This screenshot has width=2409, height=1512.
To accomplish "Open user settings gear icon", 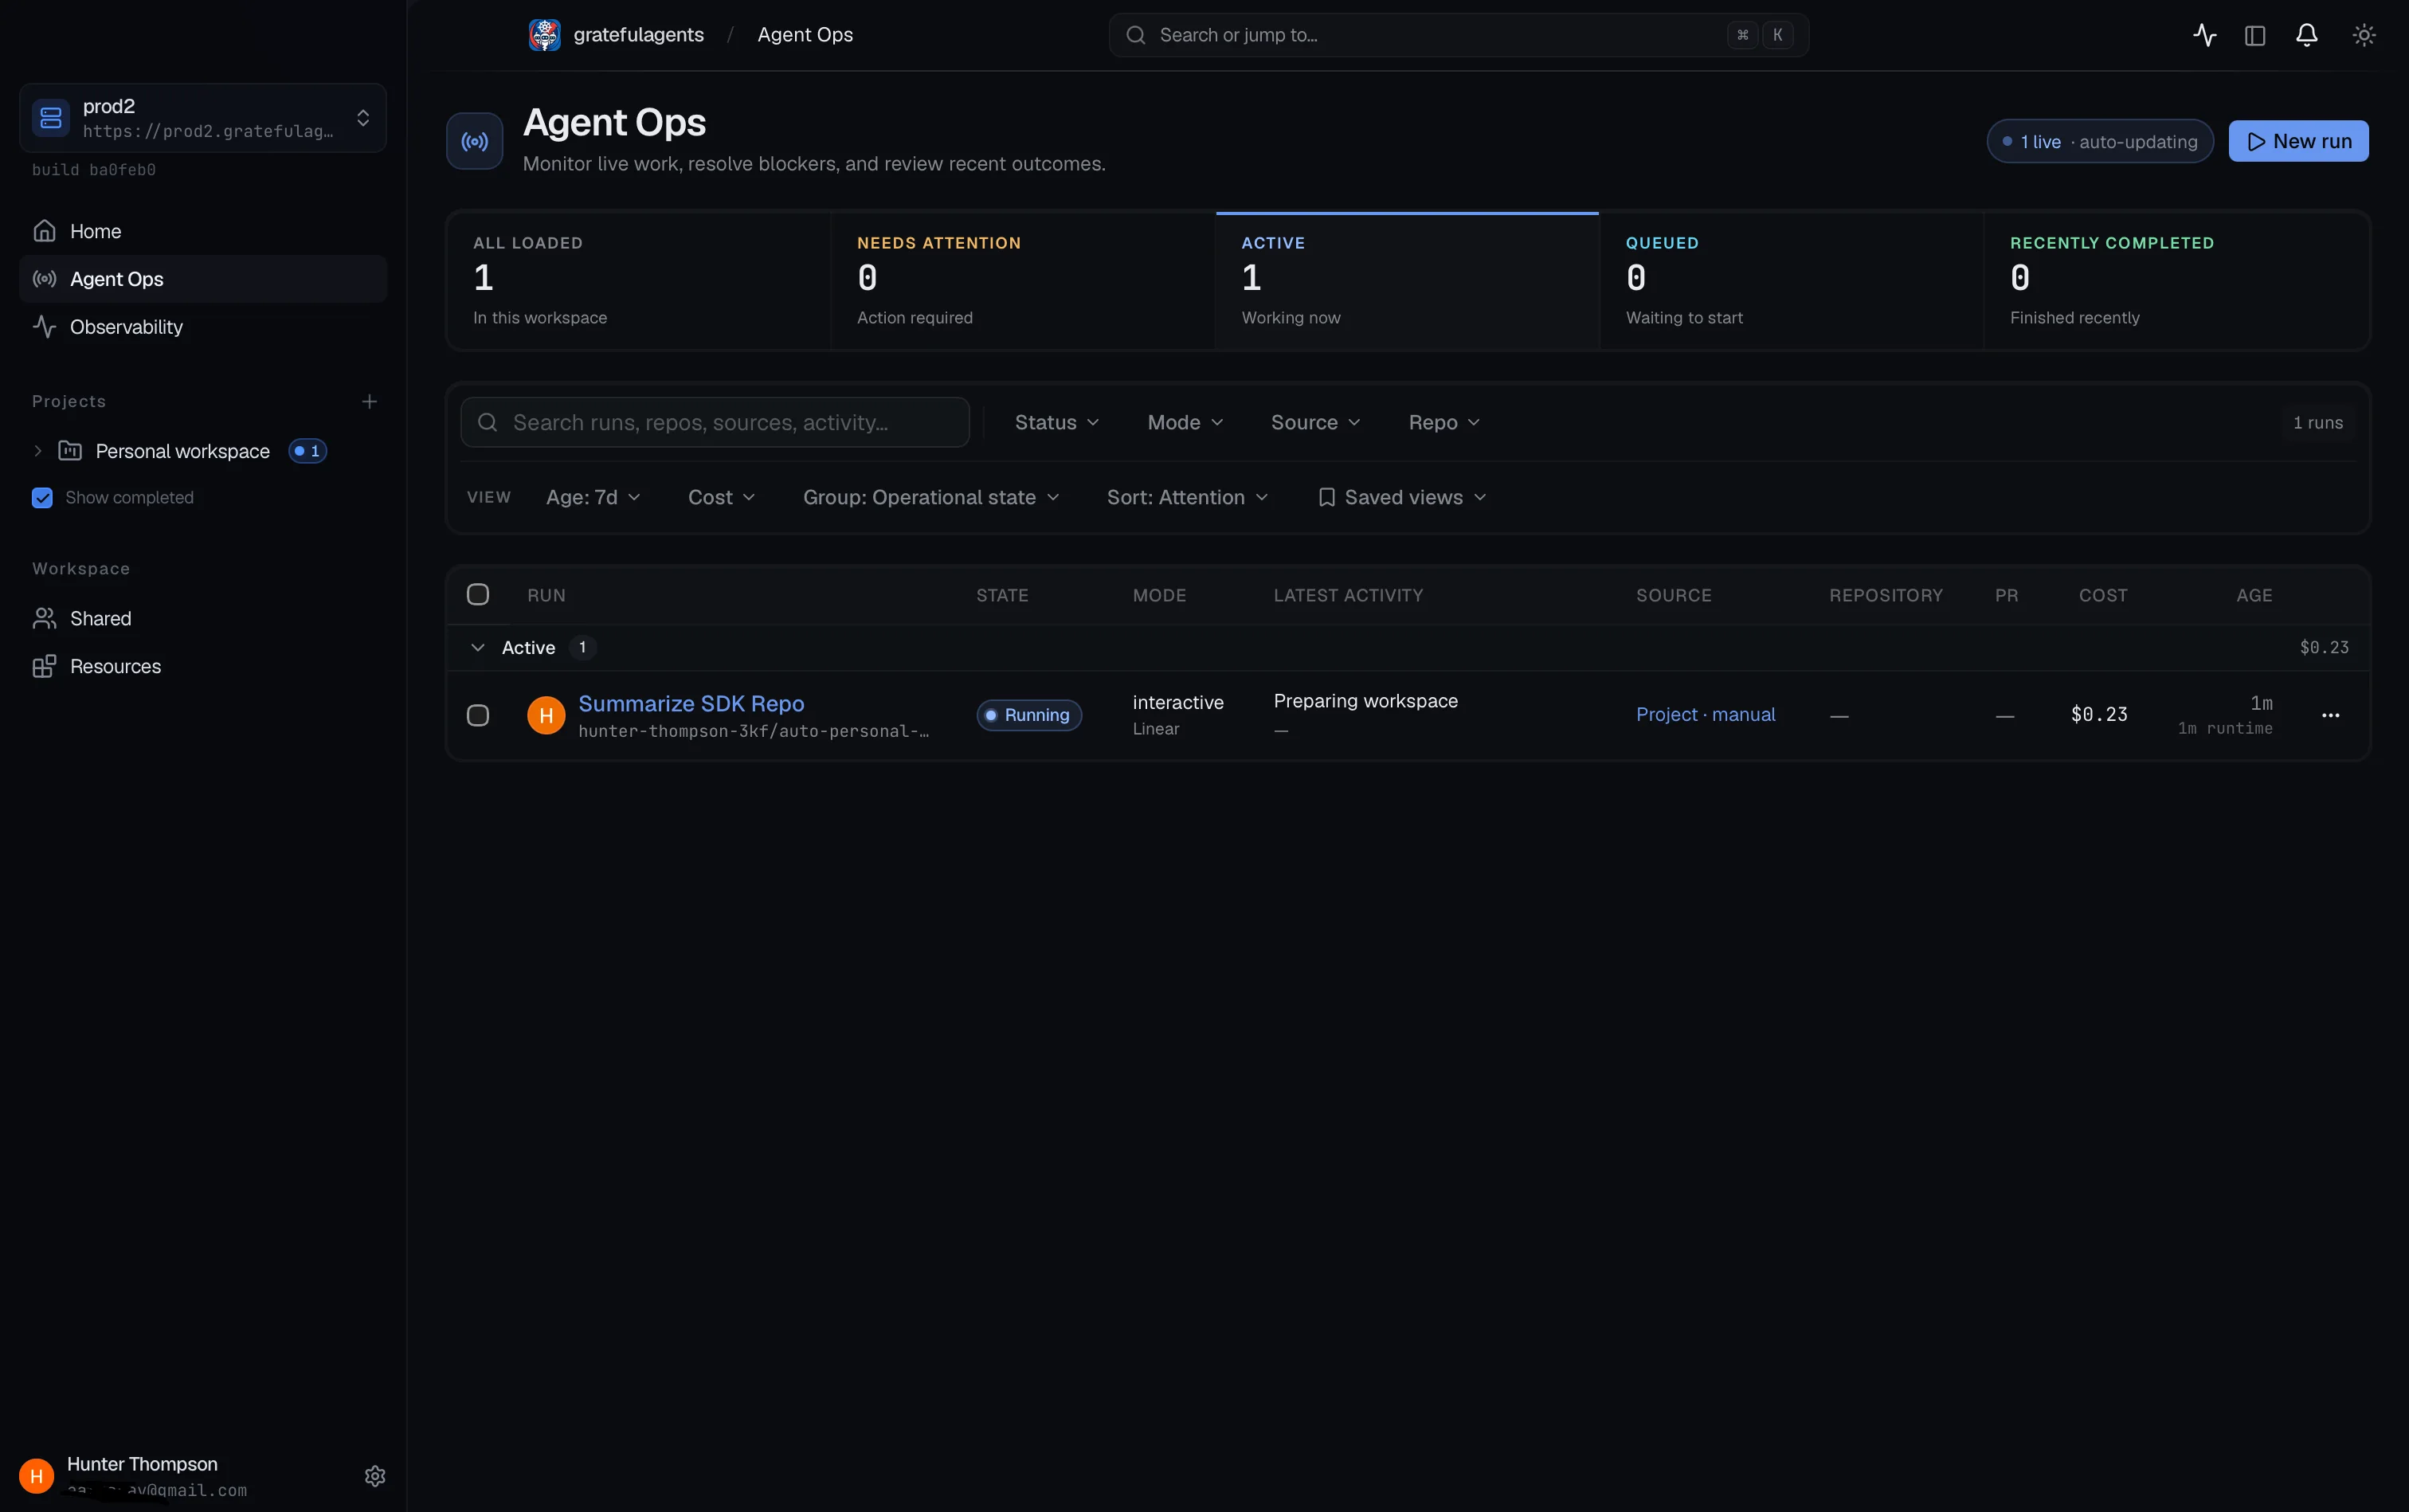I will [375, 1476].
